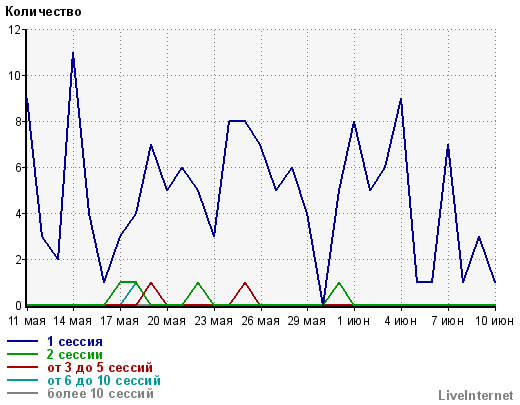
Task: Click the '20 мая' axis label
Action: 167,321
